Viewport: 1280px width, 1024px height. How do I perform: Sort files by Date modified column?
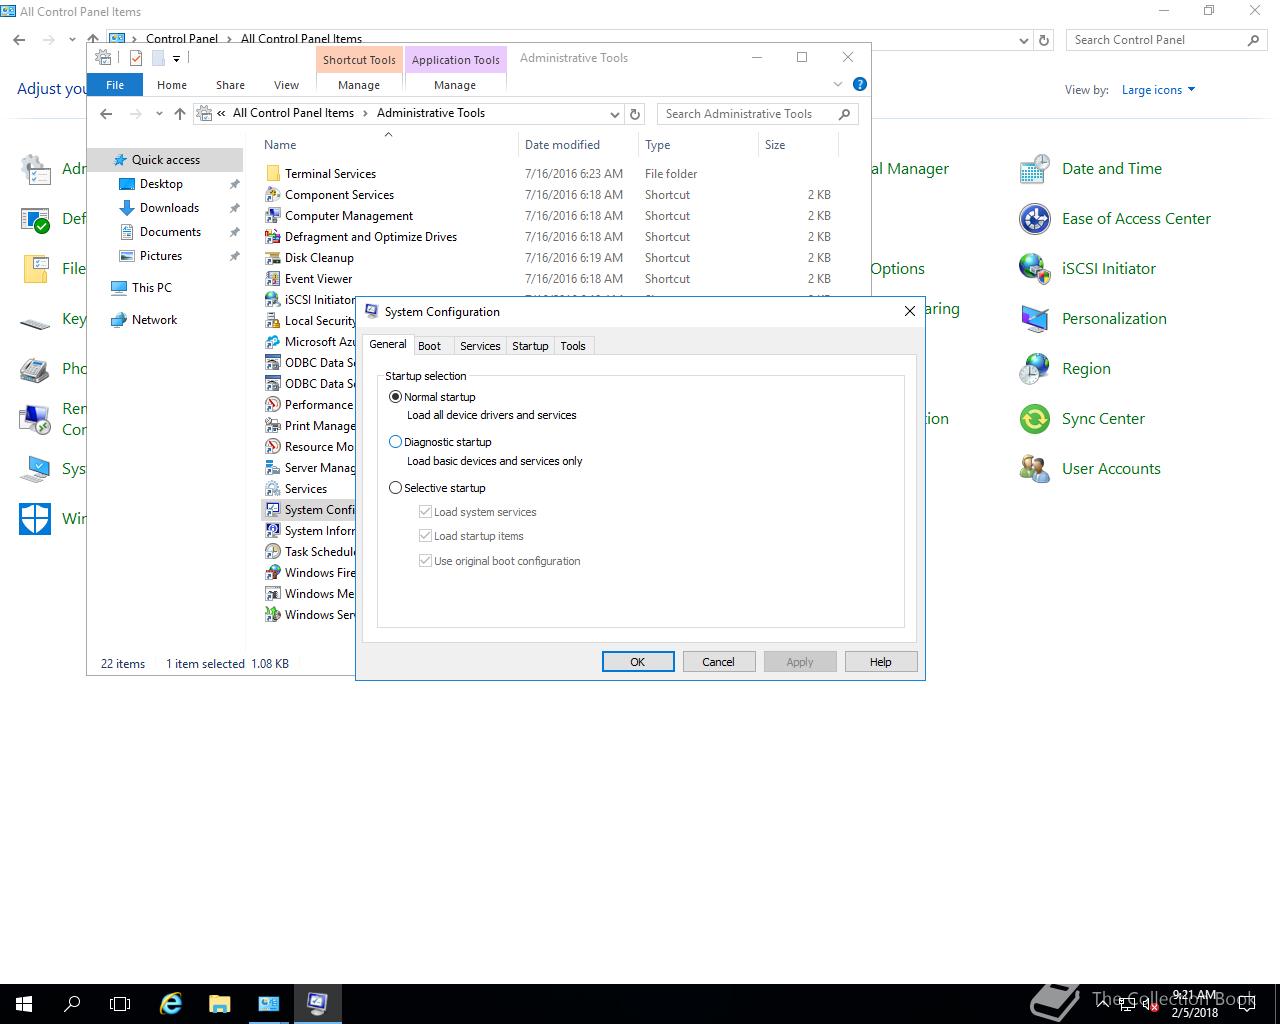click(x=562, y=145)
